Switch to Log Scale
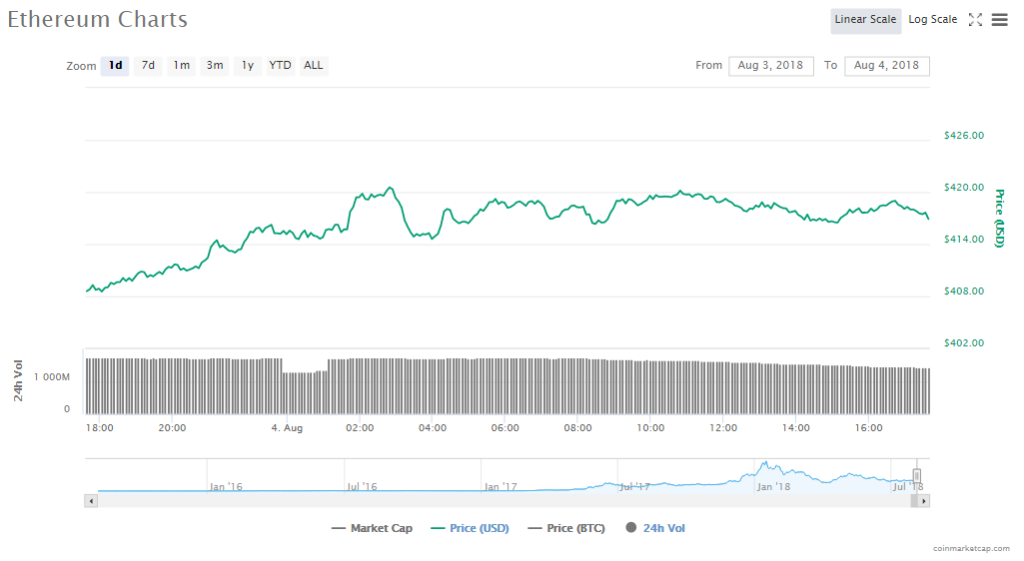 (x=932, y=20)
